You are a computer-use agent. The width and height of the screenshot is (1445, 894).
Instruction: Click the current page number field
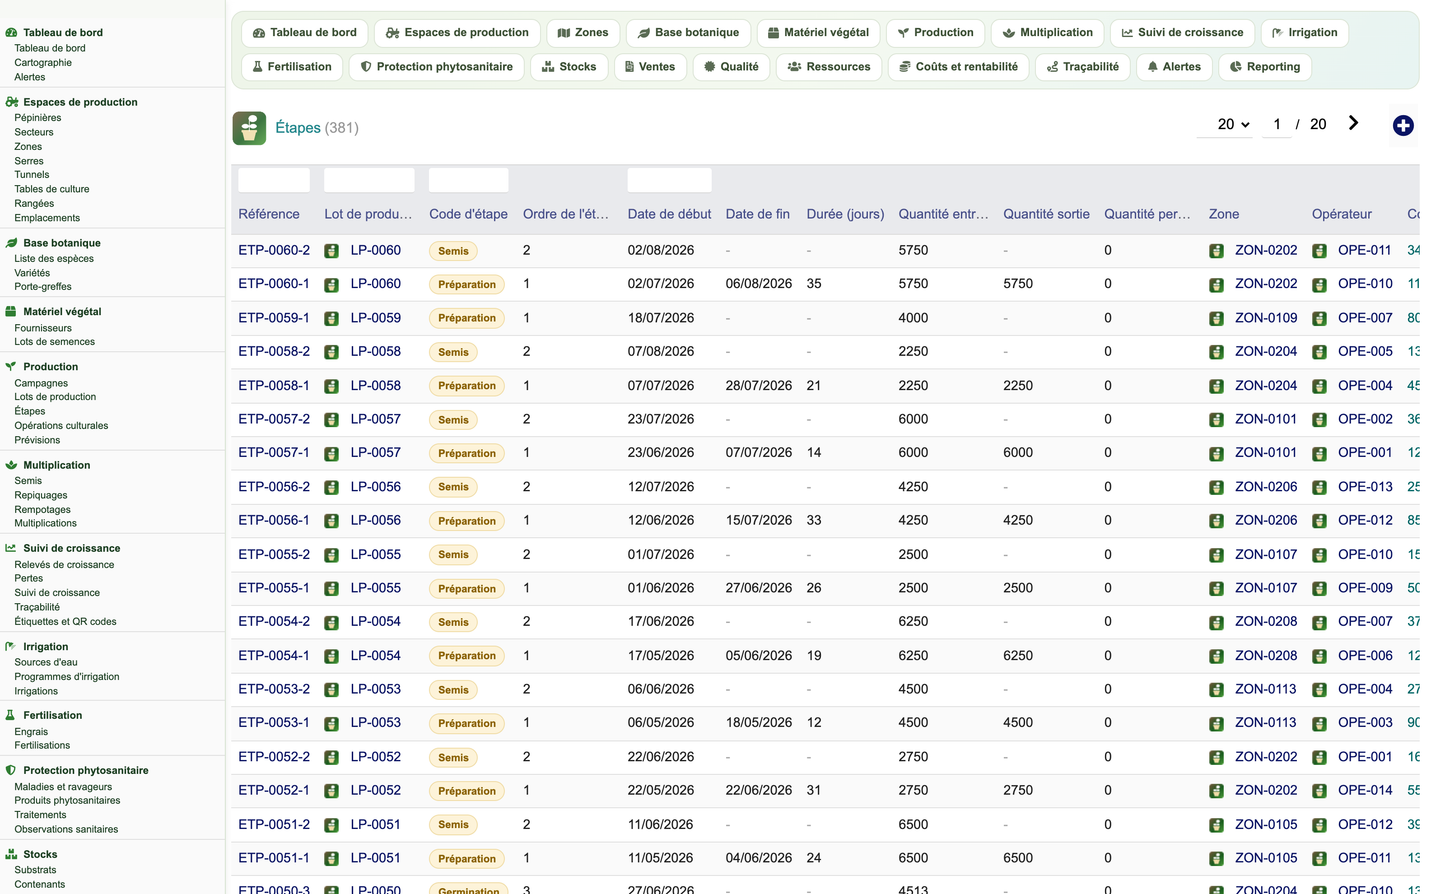[x=1277, y=124]
